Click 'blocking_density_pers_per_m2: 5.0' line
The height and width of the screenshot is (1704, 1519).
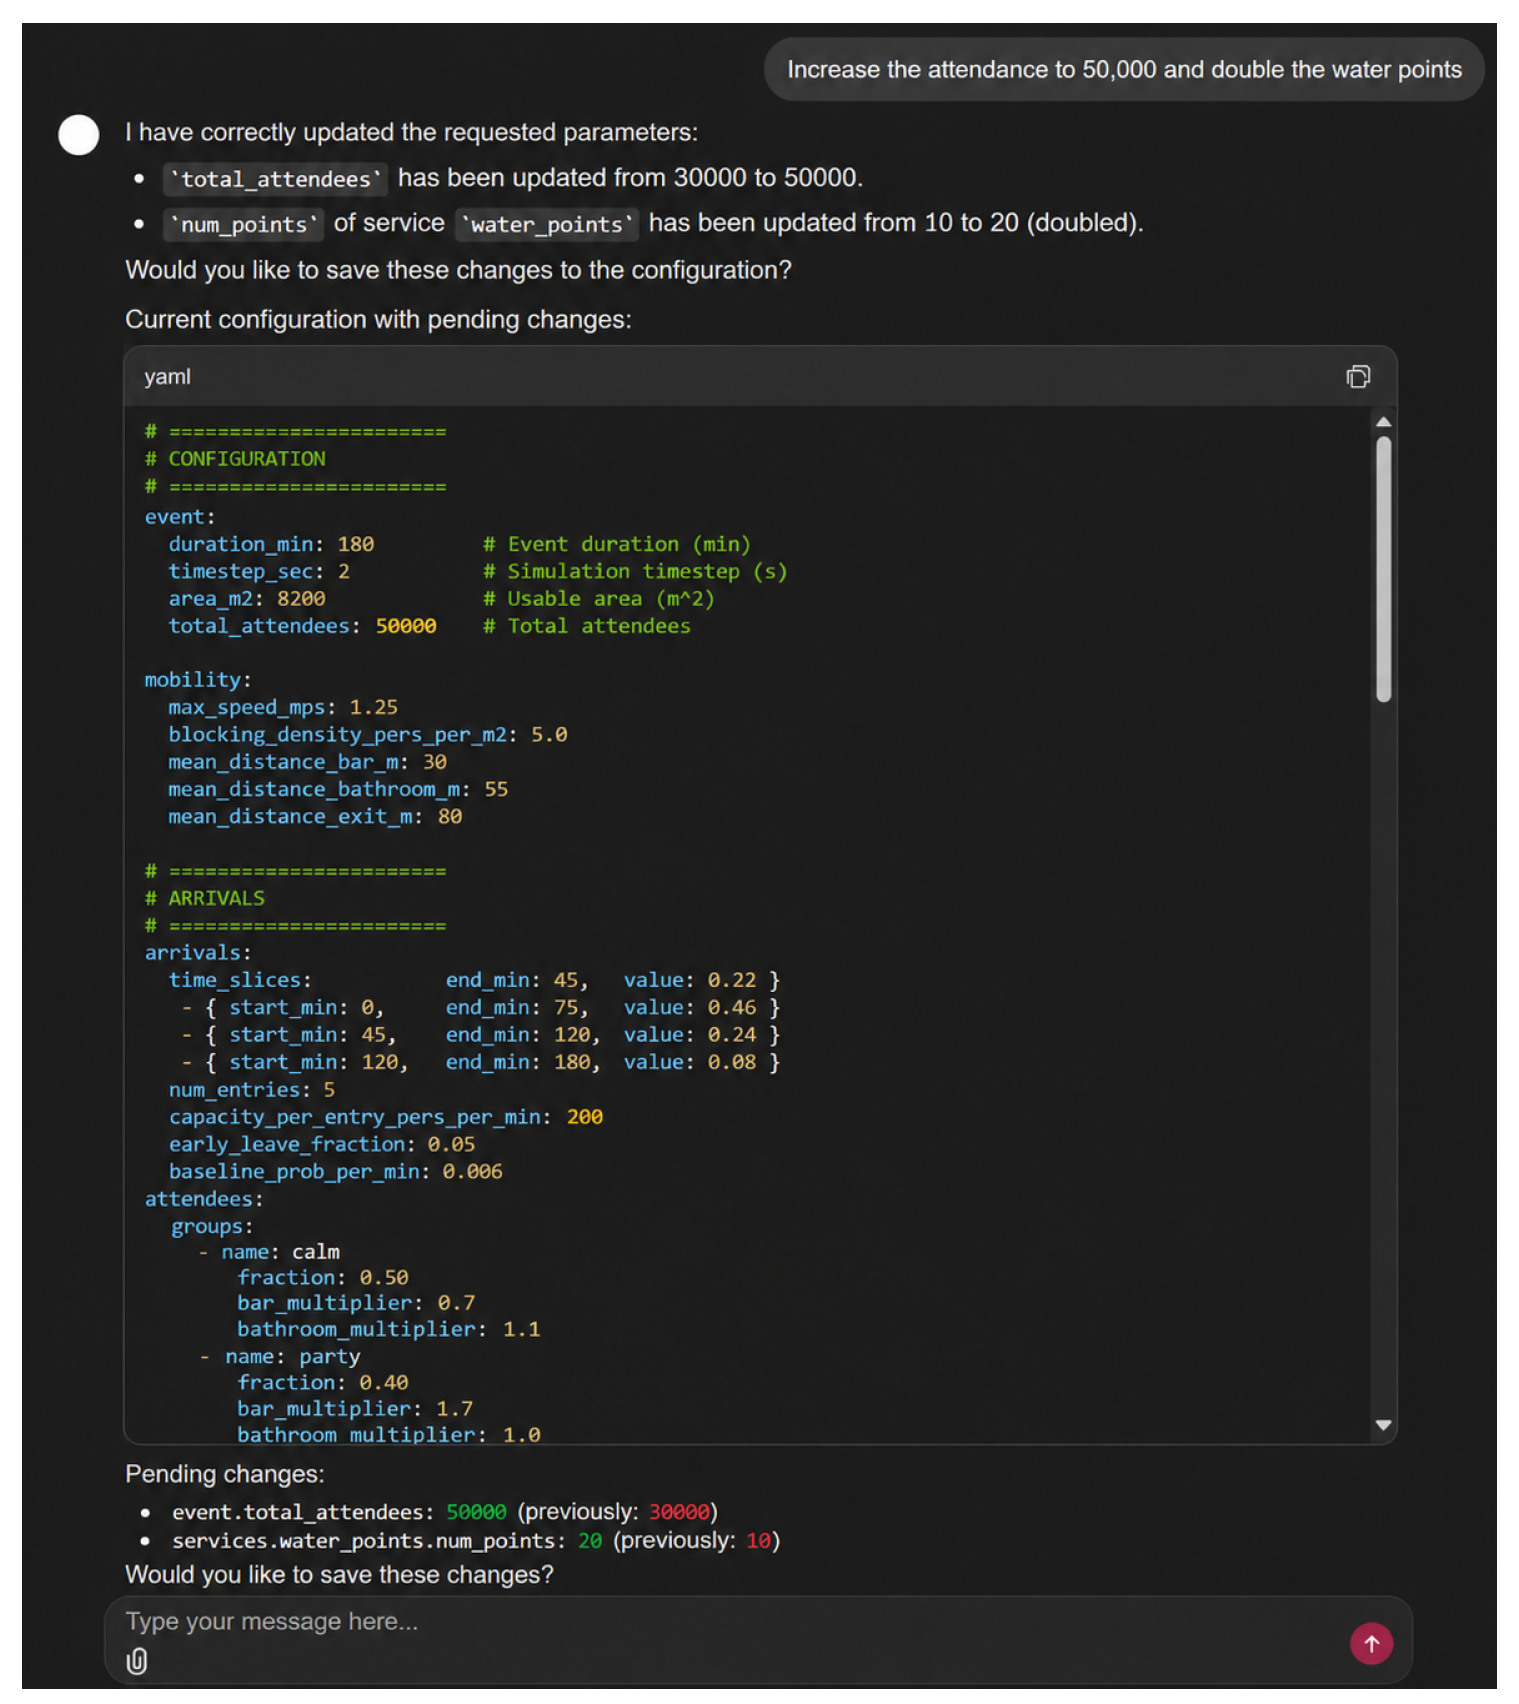[368, 734]
